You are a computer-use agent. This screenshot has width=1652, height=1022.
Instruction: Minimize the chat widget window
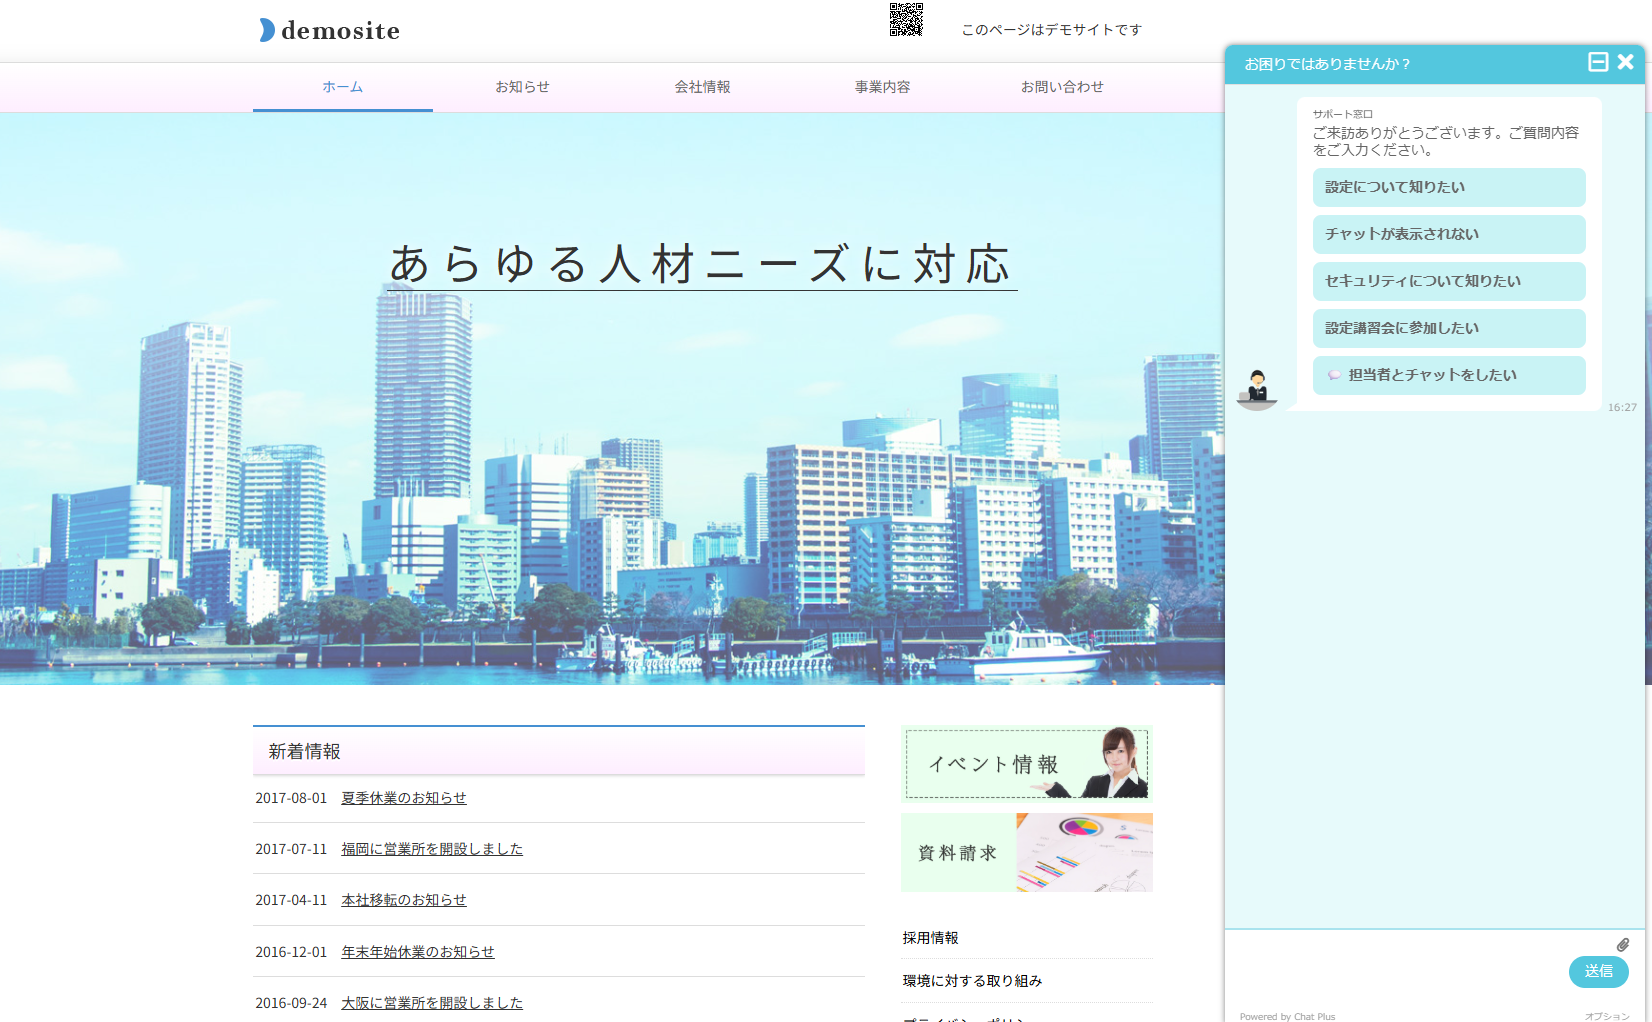coord(1598,62)
